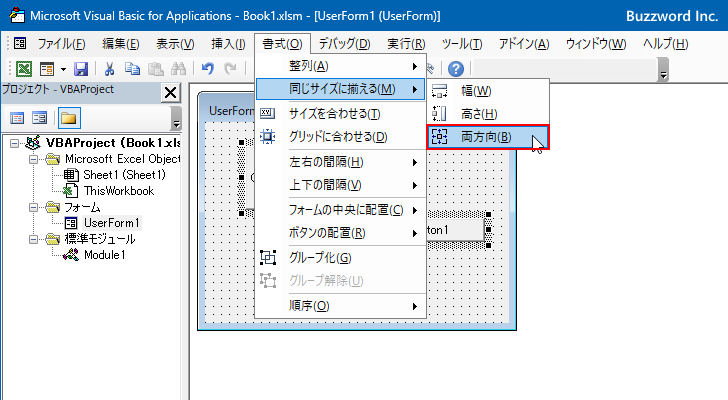Click the View Code icon in the Project panel

click(x=17, y=118)
